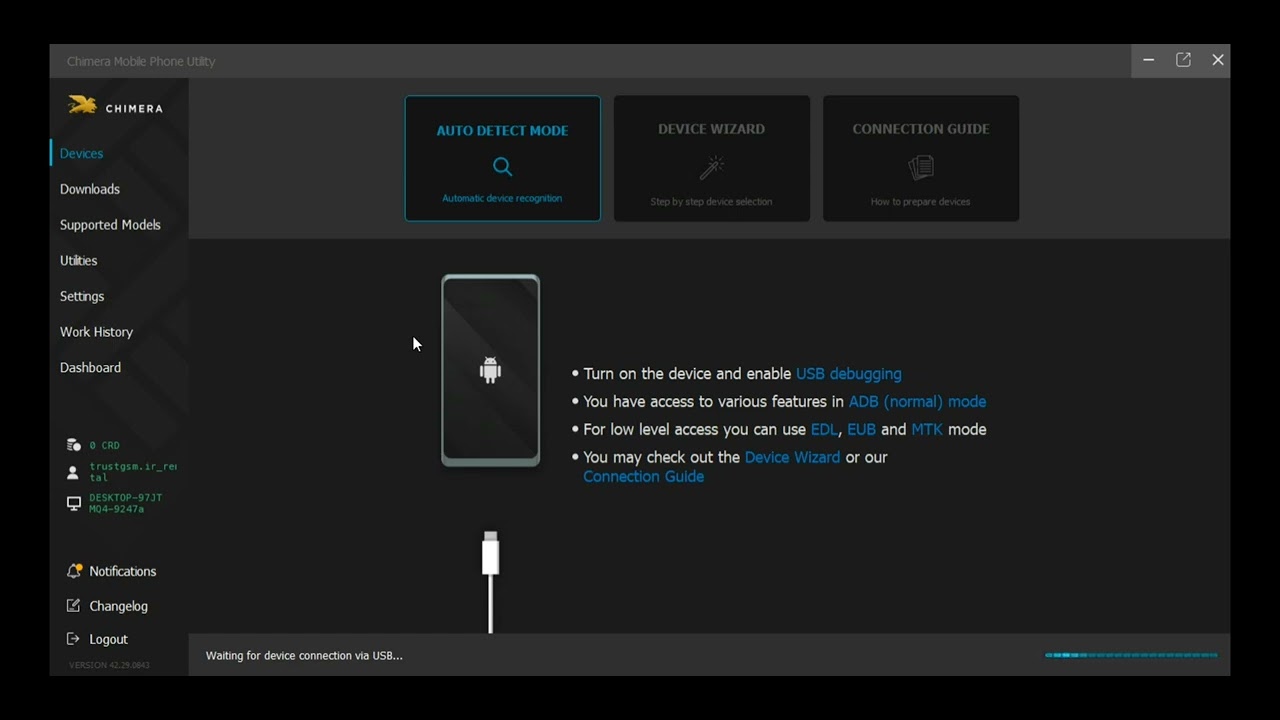Open the Changelog
The image size is (1280, 720).
[x=118, y=606]
